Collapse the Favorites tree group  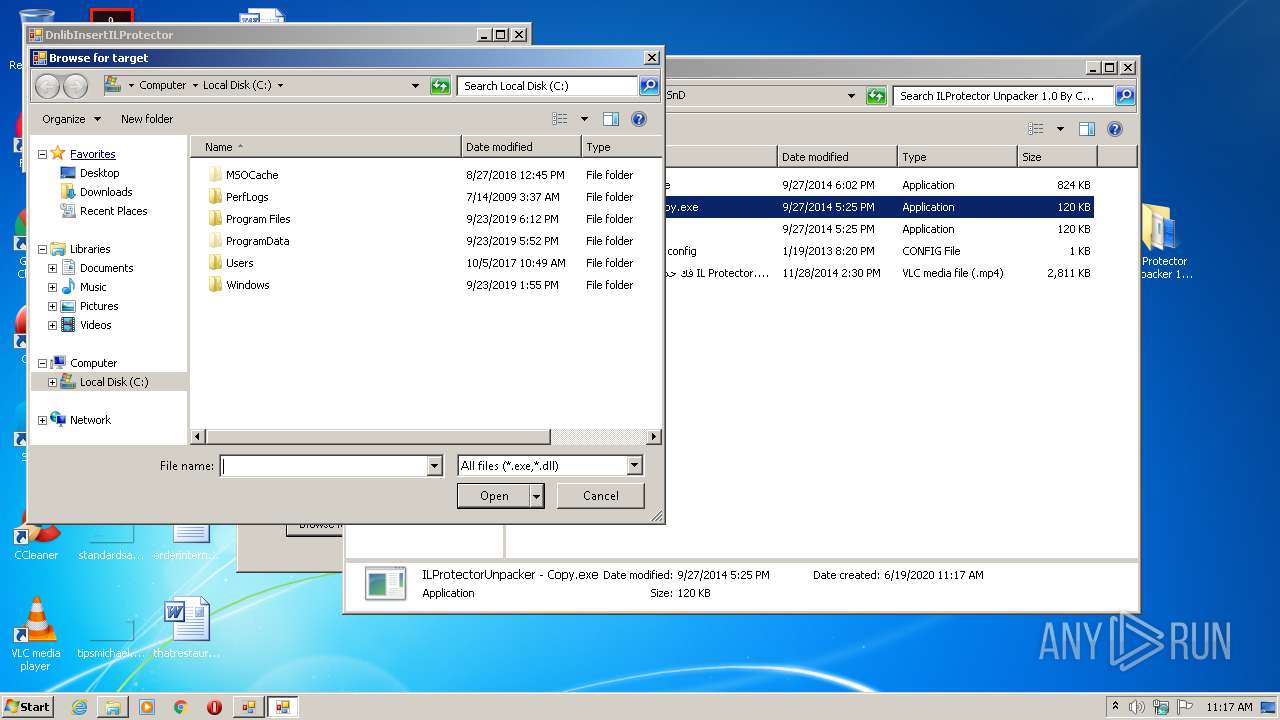(43, 154)
